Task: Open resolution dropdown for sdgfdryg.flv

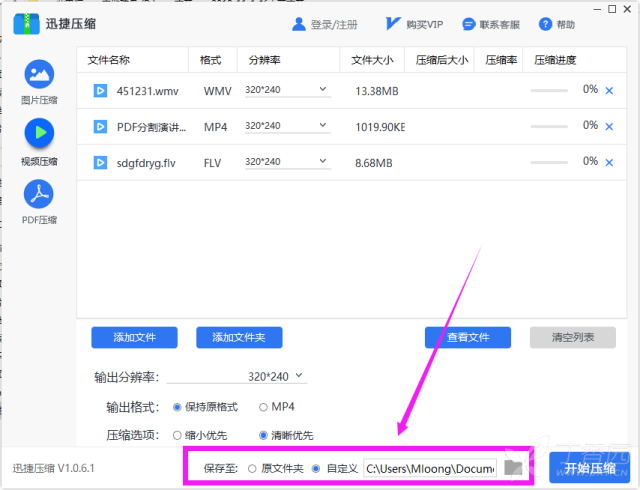Action: [288, 162]
